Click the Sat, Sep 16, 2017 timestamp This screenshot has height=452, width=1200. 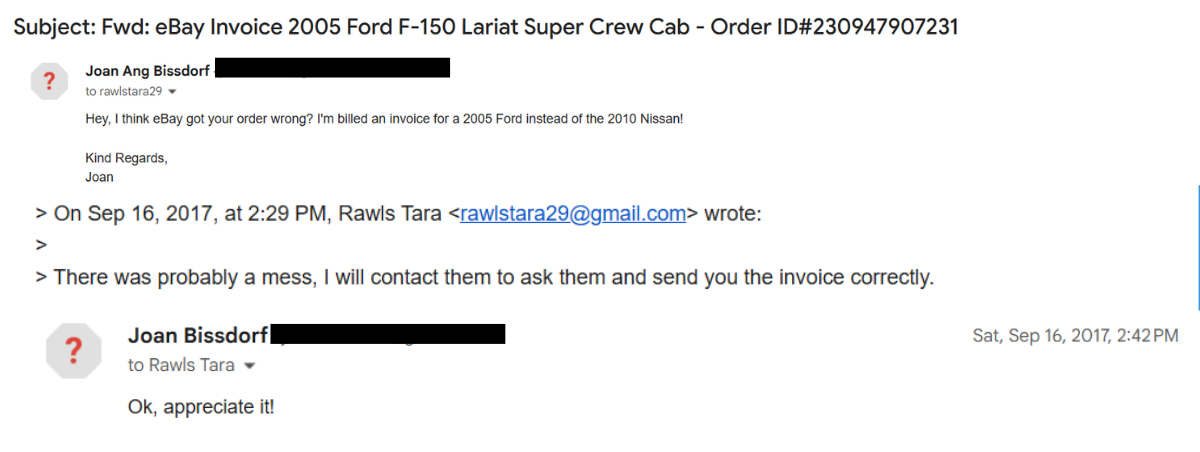click(1075, 336)
